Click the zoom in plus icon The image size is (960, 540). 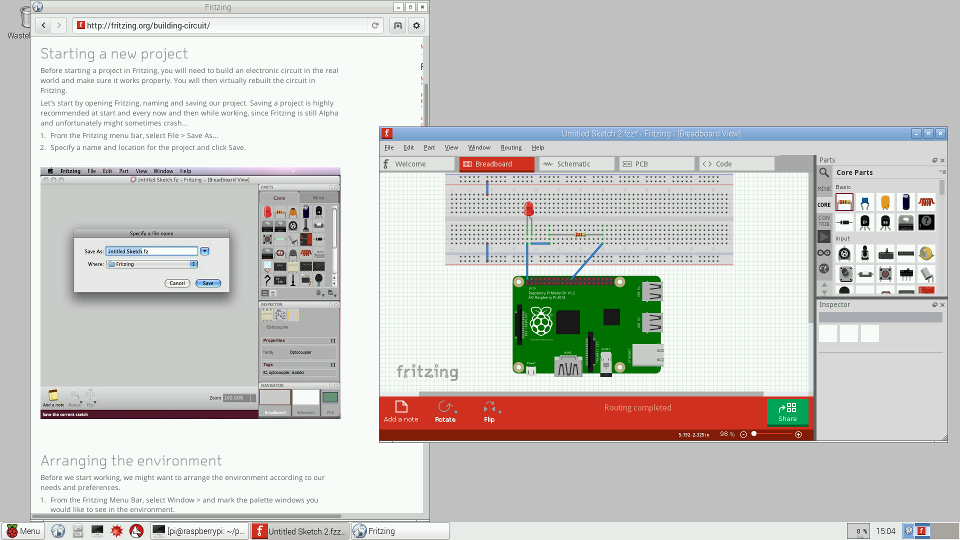click(x=798, y=435)
